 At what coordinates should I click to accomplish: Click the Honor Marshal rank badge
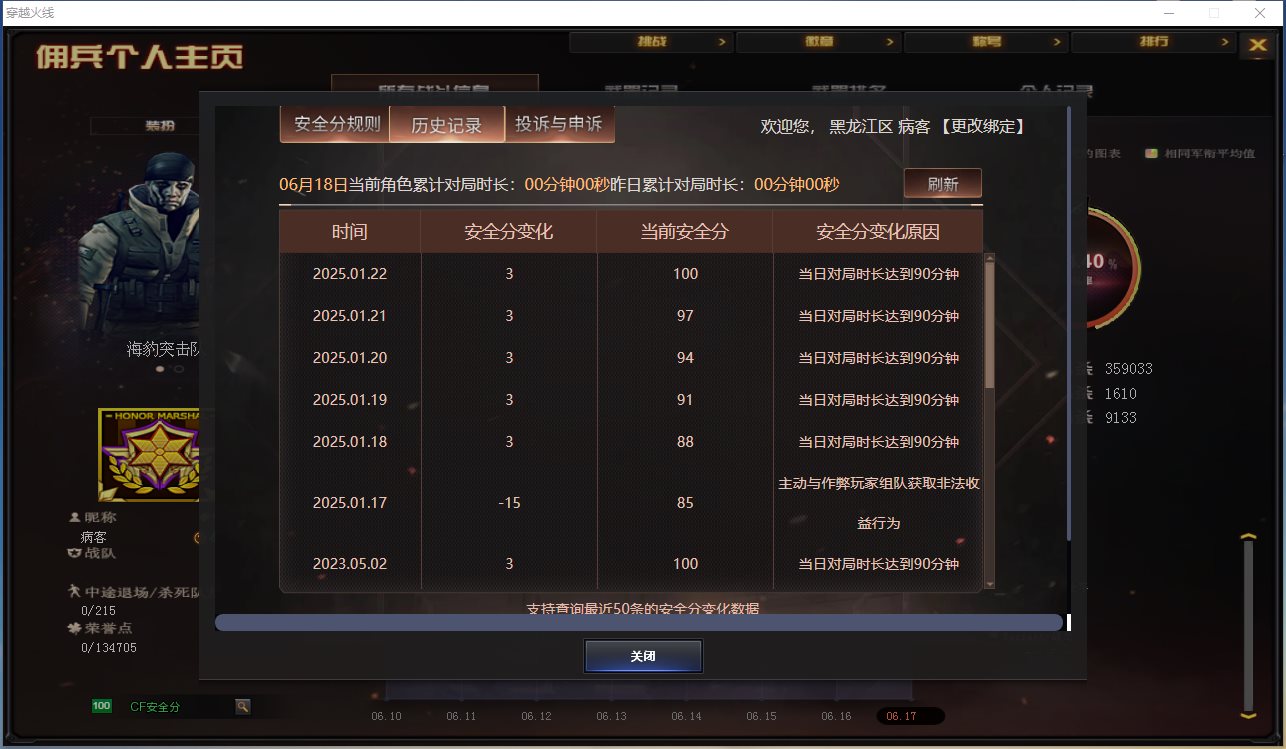[150, 455]
